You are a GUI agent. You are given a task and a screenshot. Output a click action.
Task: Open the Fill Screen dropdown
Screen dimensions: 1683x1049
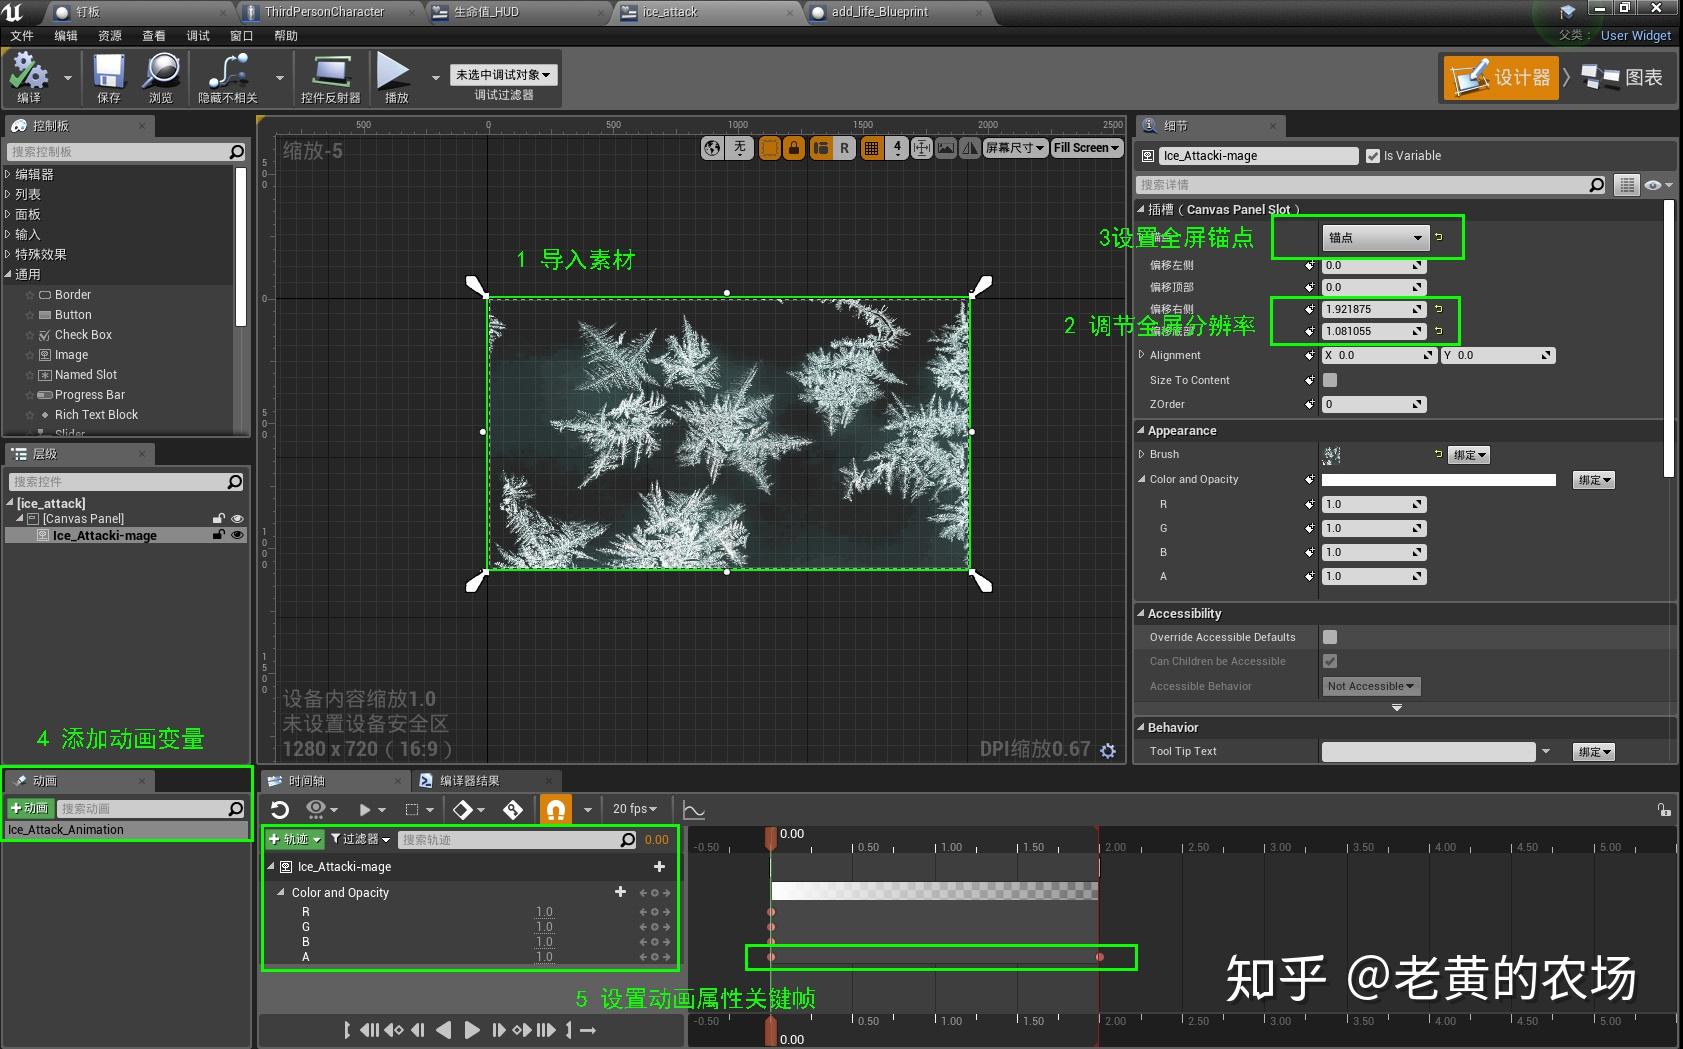pyautogui.click(x=1086, y=147)
